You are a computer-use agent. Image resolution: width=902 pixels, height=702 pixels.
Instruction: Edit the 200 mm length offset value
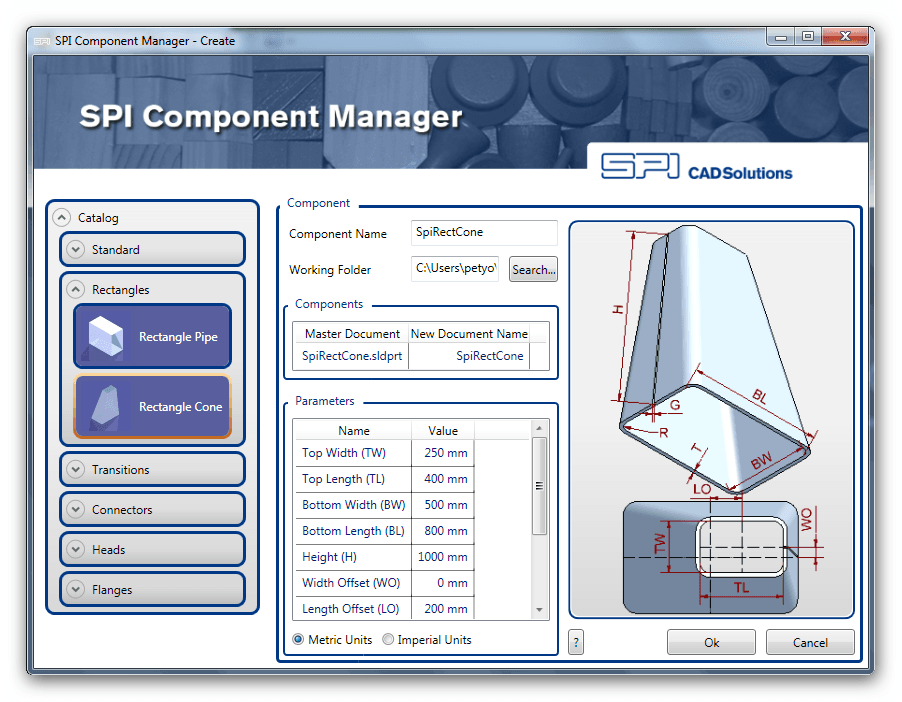(443, 608)
